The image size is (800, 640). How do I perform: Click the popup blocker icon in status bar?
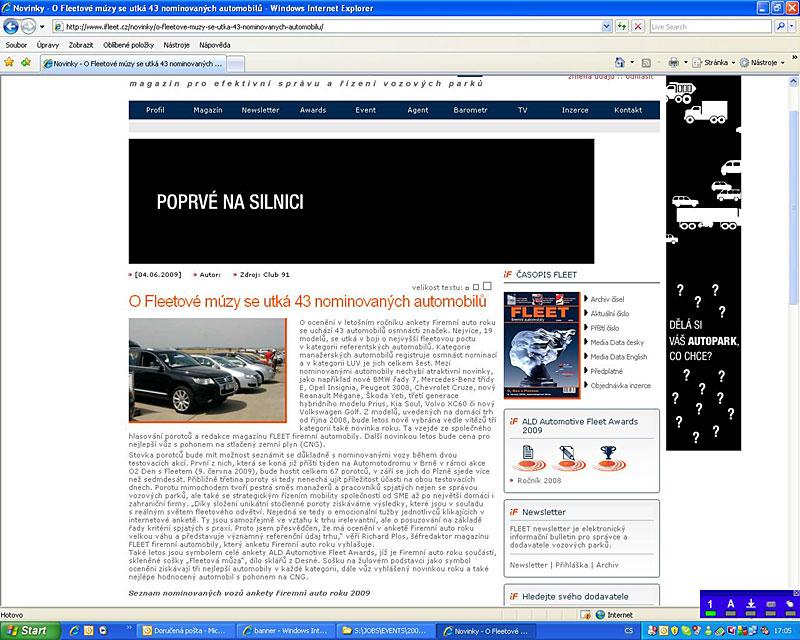[x=585, y=614]
